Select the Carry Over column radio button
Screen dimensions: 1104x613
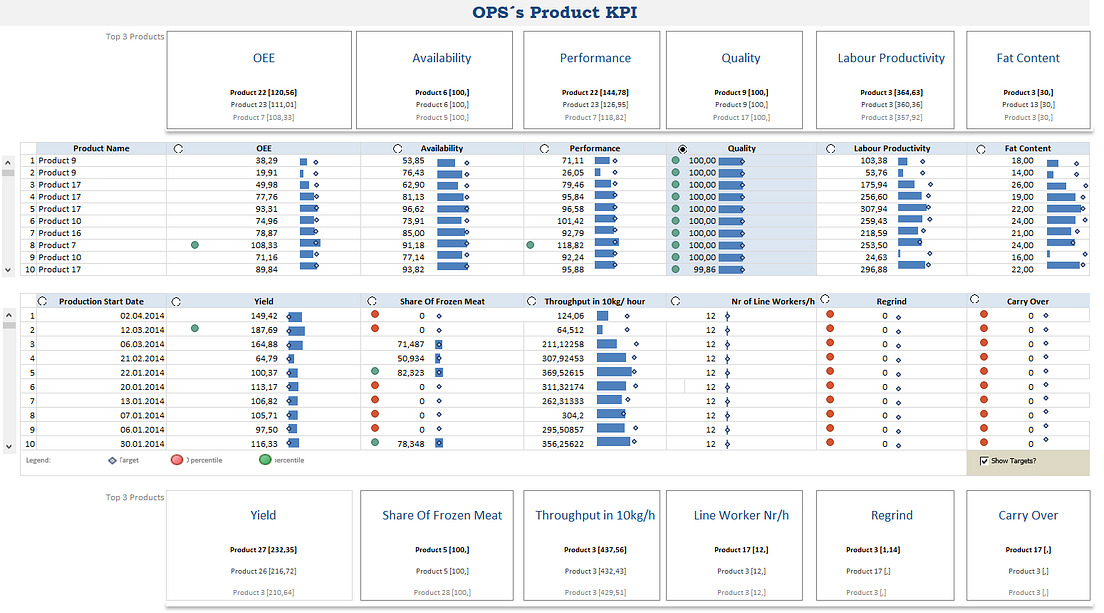tap(974, 299)
